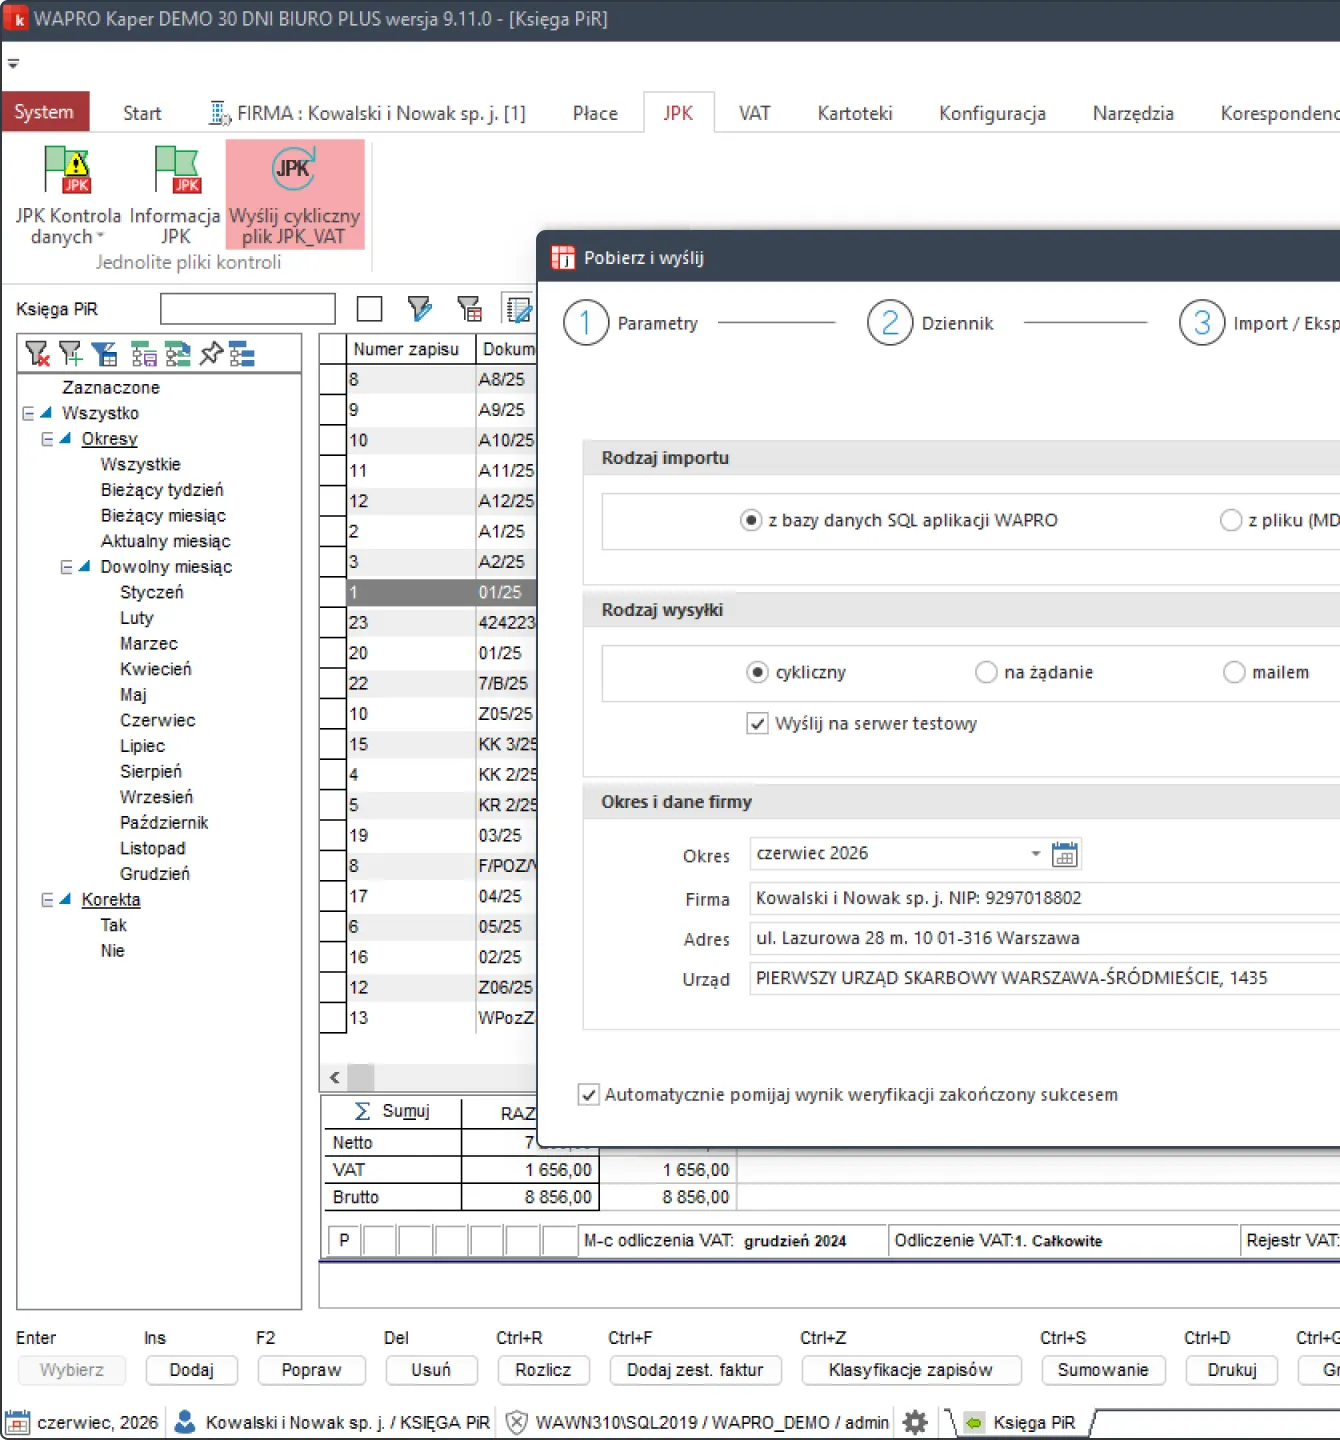Click the Rozlicz button
This screenshot has height=1440, width=1340.
pos(543,1370)
